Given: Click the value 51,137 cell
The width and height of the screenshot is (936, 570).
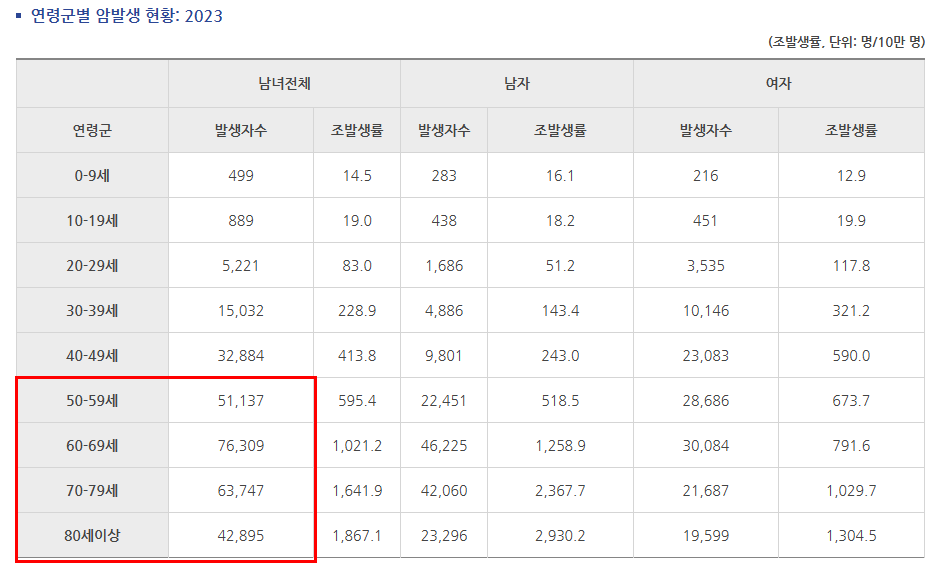Looking at the screenshot, I should [x=241, y=400].
